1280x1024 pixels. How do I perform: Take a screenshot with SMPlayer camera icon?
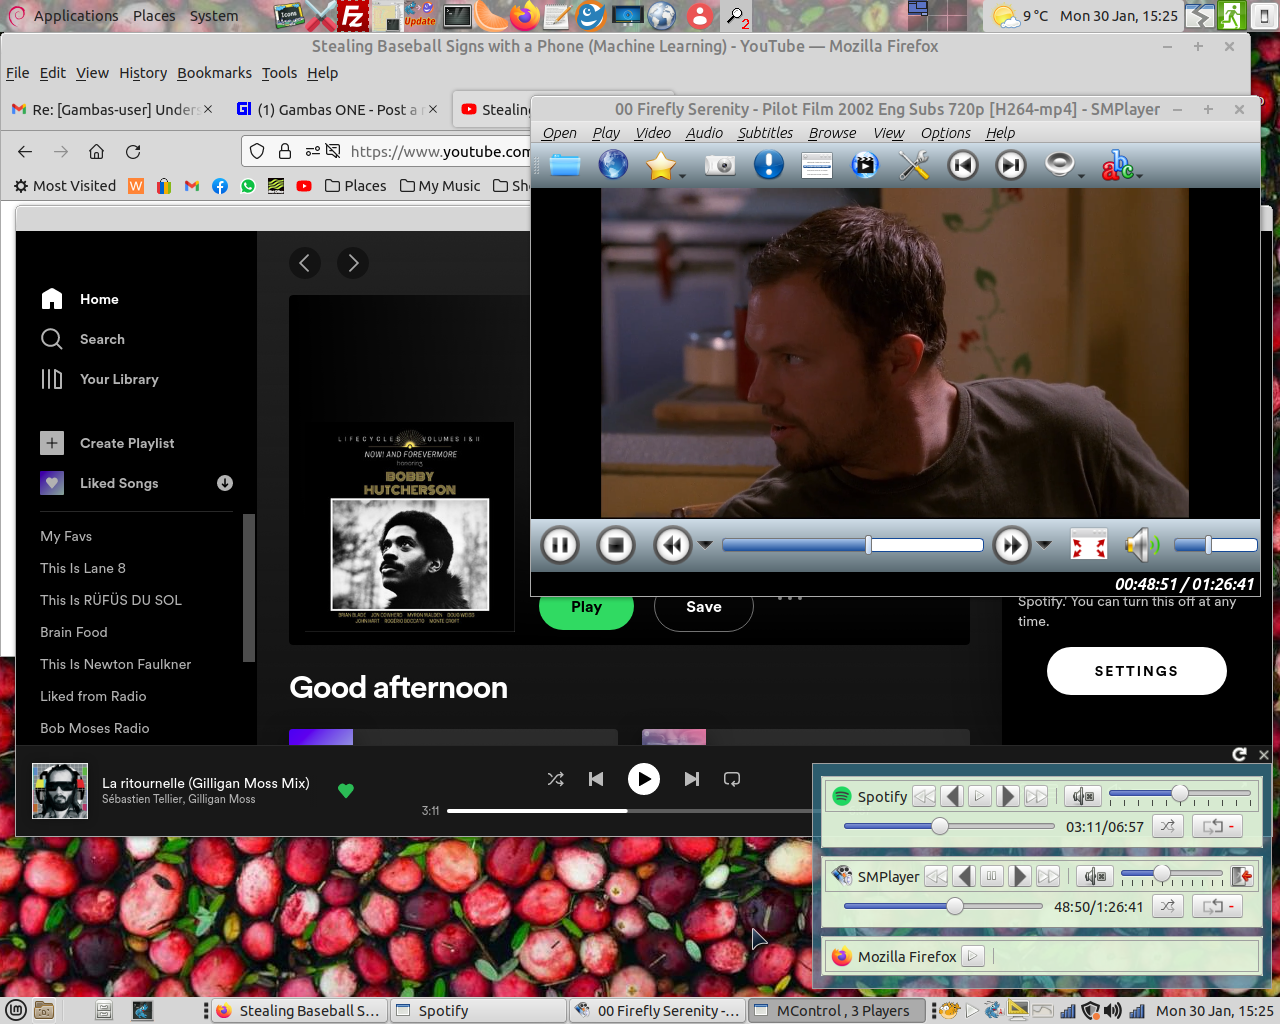click(719, 165)
